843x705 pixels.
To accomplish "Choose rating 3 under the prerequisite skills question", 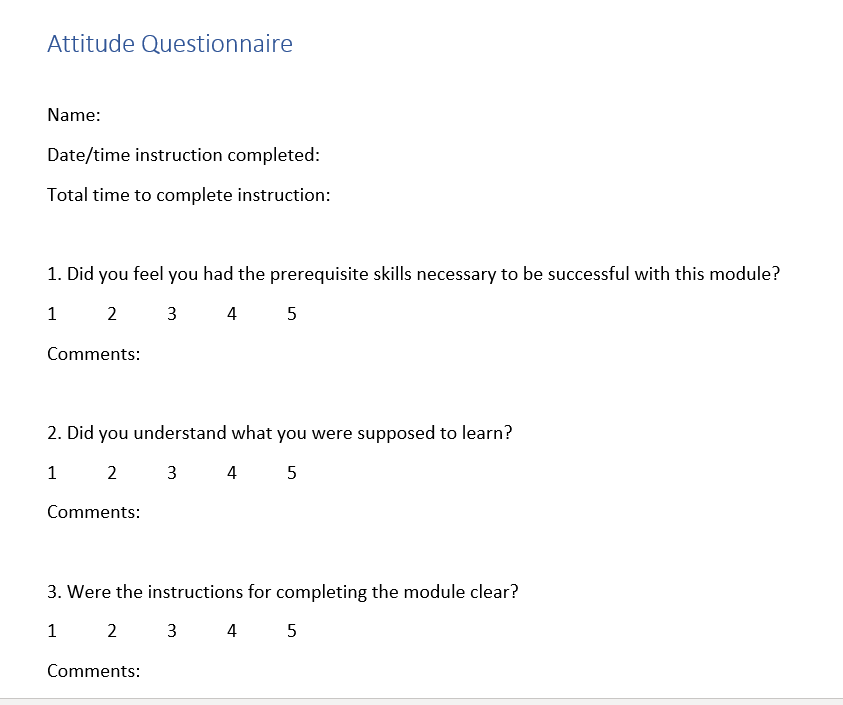I will tap(172, 314).
